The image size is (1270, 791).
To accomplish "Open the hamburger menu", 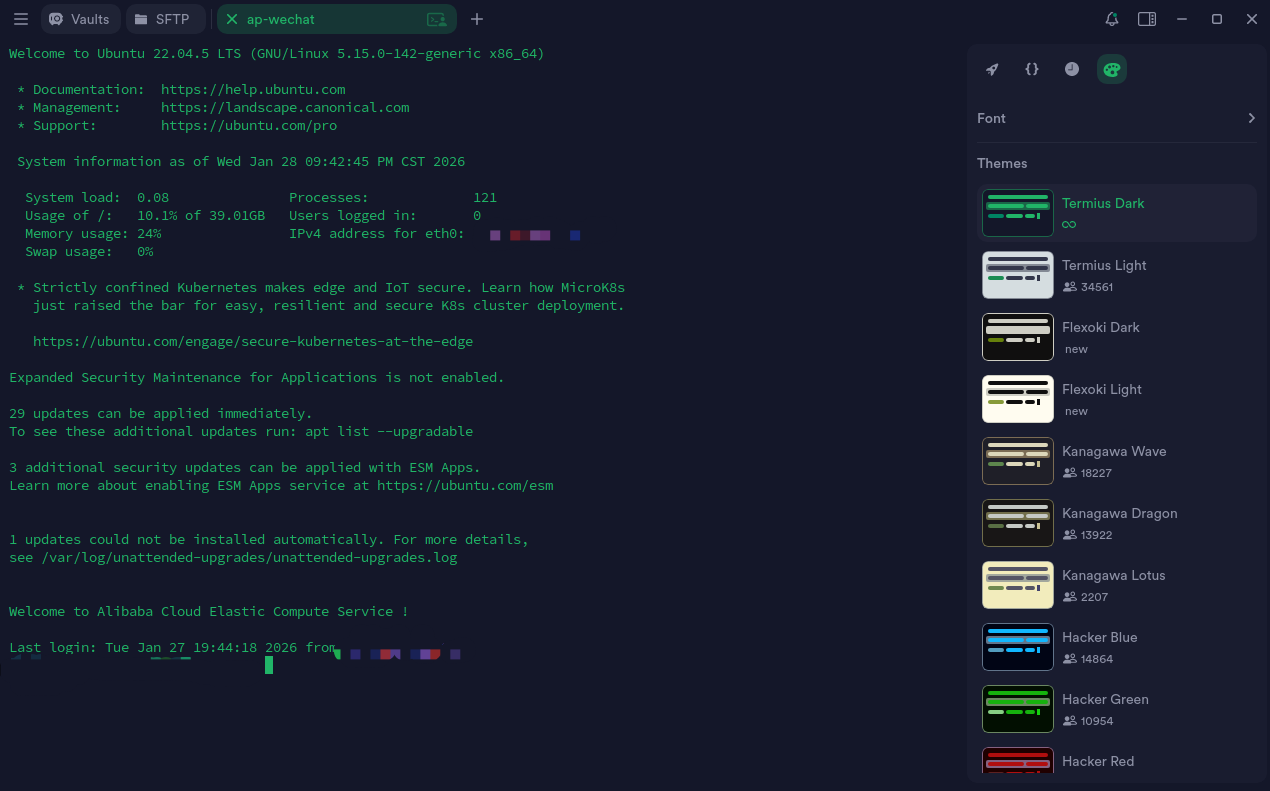I will coord(20,19).
